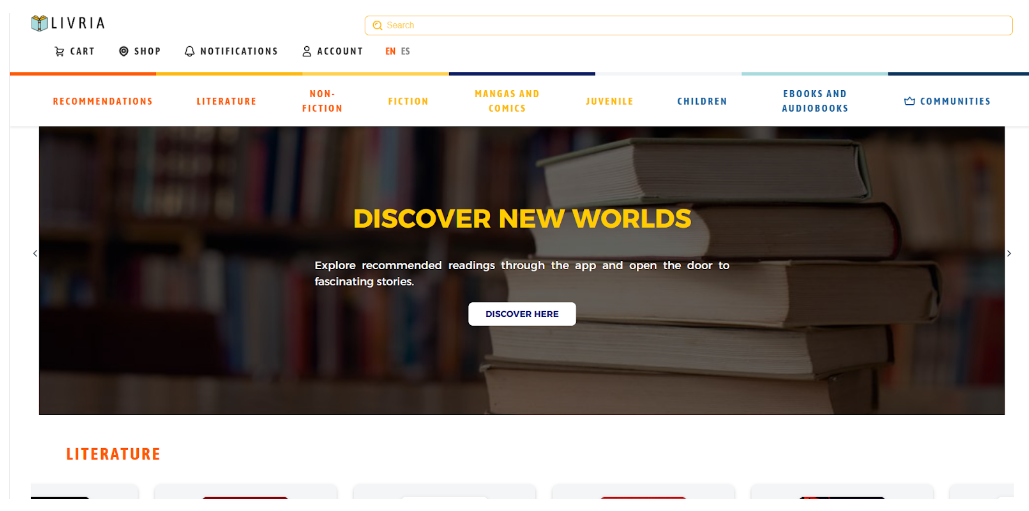This screenshot has width=1029, height=511.
Task: Click the Shop location pin icon
Action: point(123,51)
